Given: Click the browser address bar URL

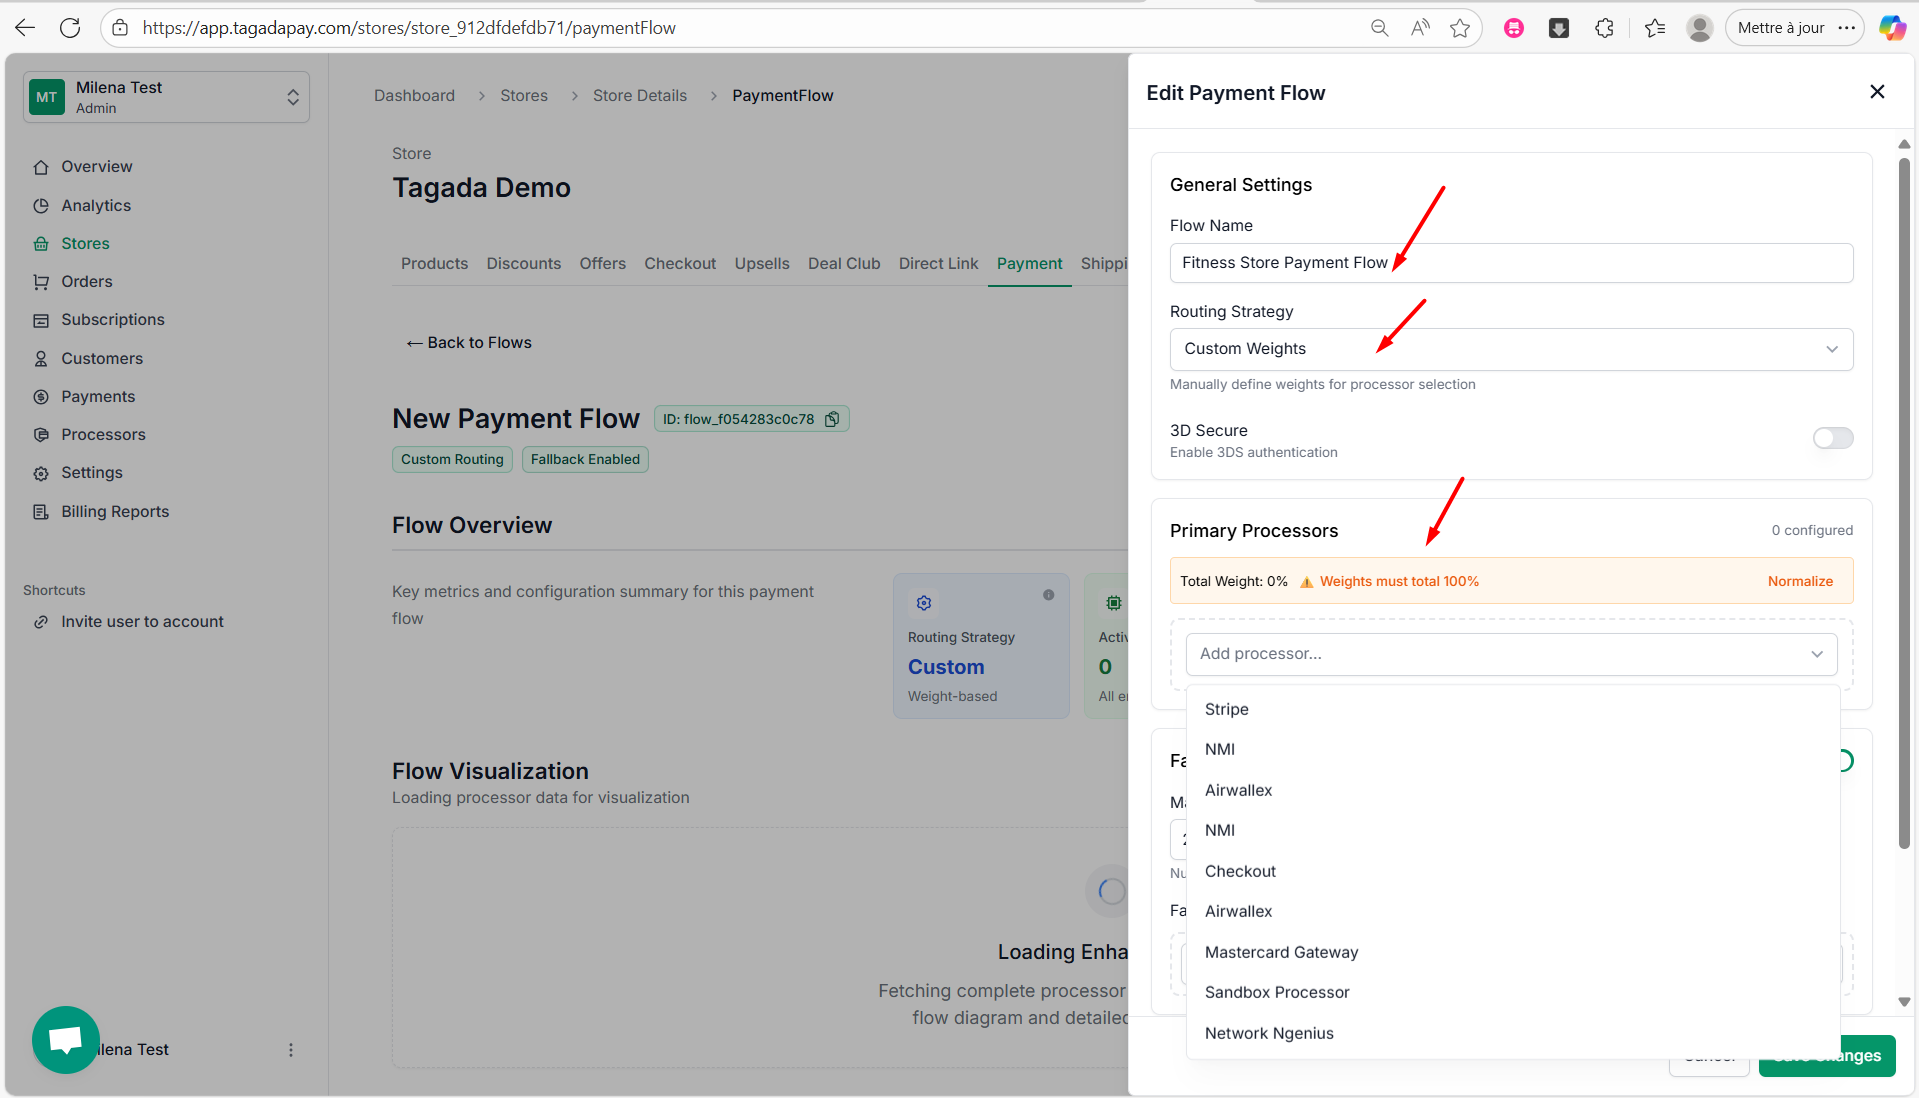Looking at the screenshot, I should tap(409, 28).
